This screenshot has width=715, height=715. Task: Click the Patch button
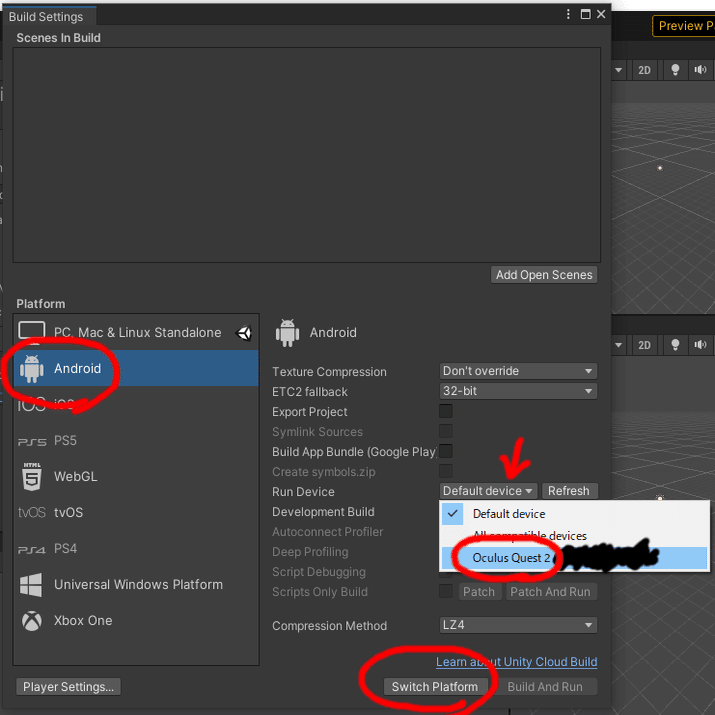point(479,592)
